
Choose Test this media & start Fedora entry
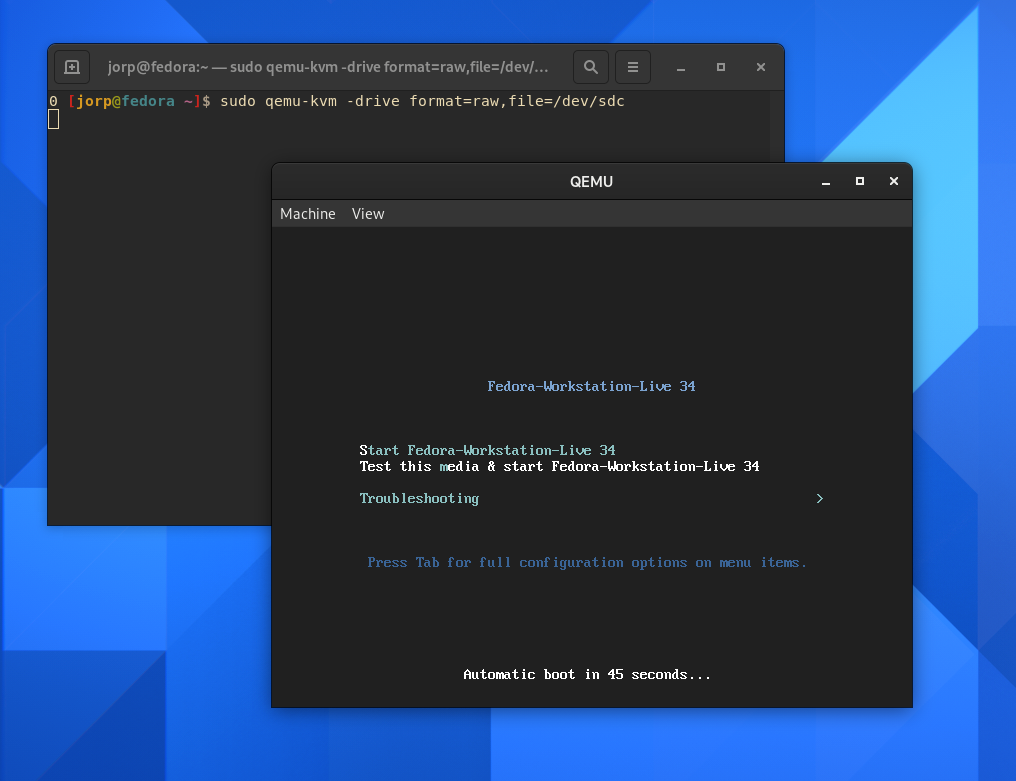559,466
